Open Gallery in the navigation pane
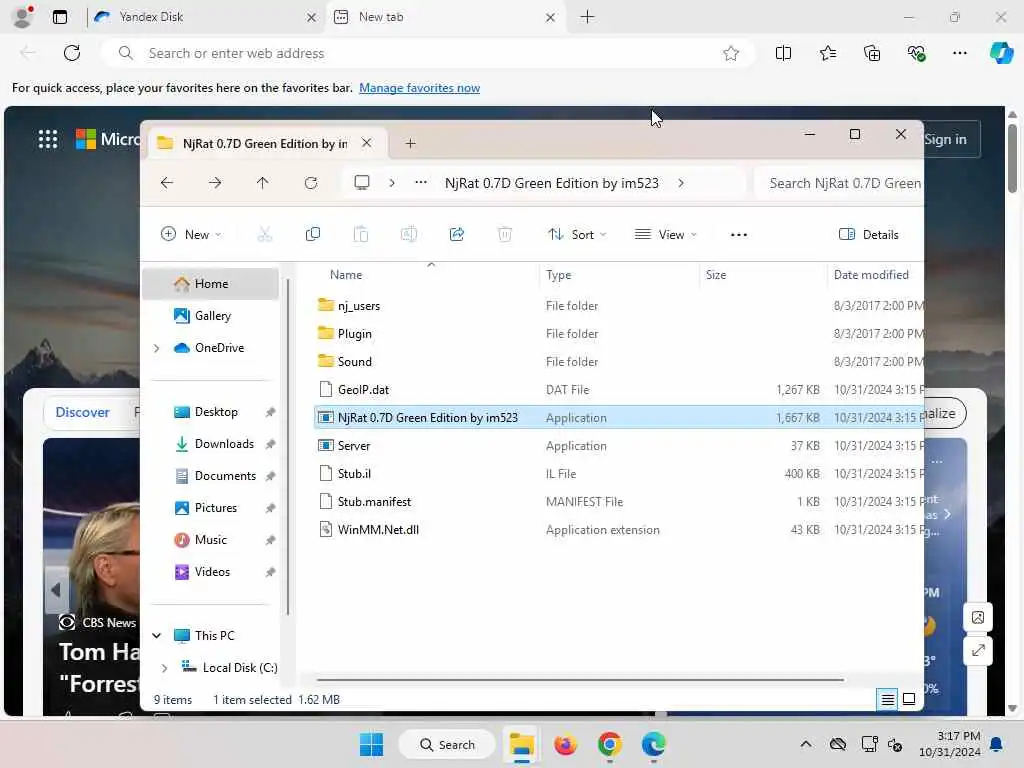The width and height of the screenshot is (1024, 768). (x=213, y=316)
